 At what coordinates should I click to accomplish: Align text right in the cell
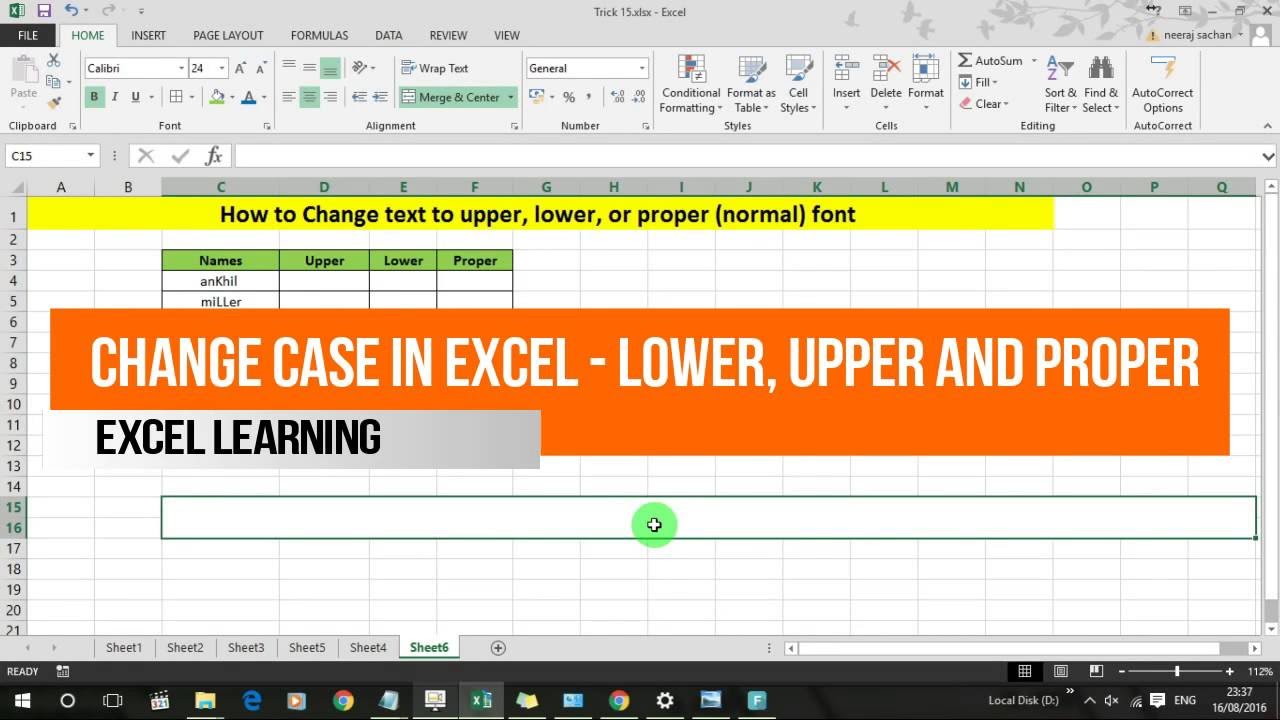(x=330, y=97)
